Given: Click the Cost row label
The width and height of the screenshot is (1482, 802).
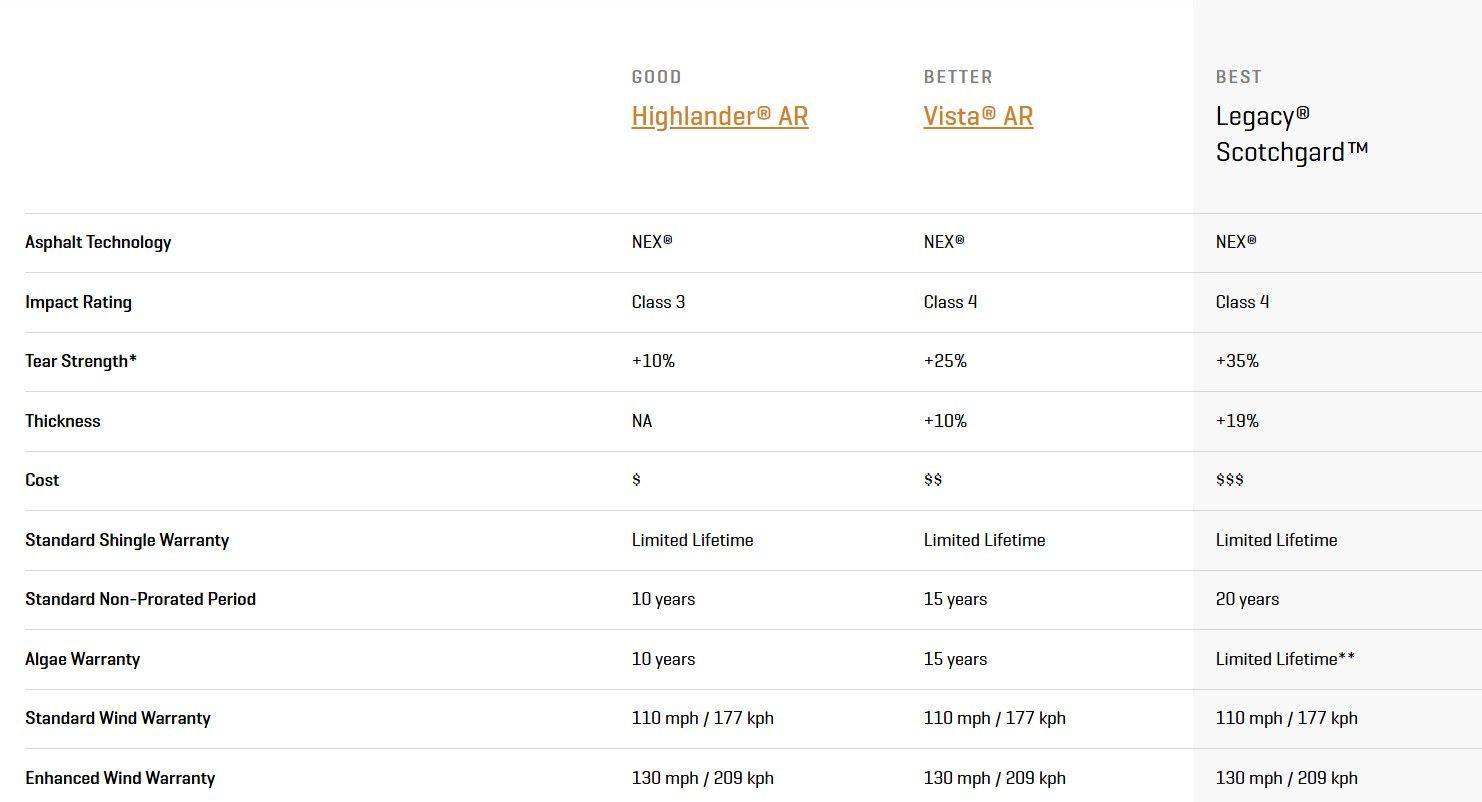Looking at the screenshot, I should point(42,480).
